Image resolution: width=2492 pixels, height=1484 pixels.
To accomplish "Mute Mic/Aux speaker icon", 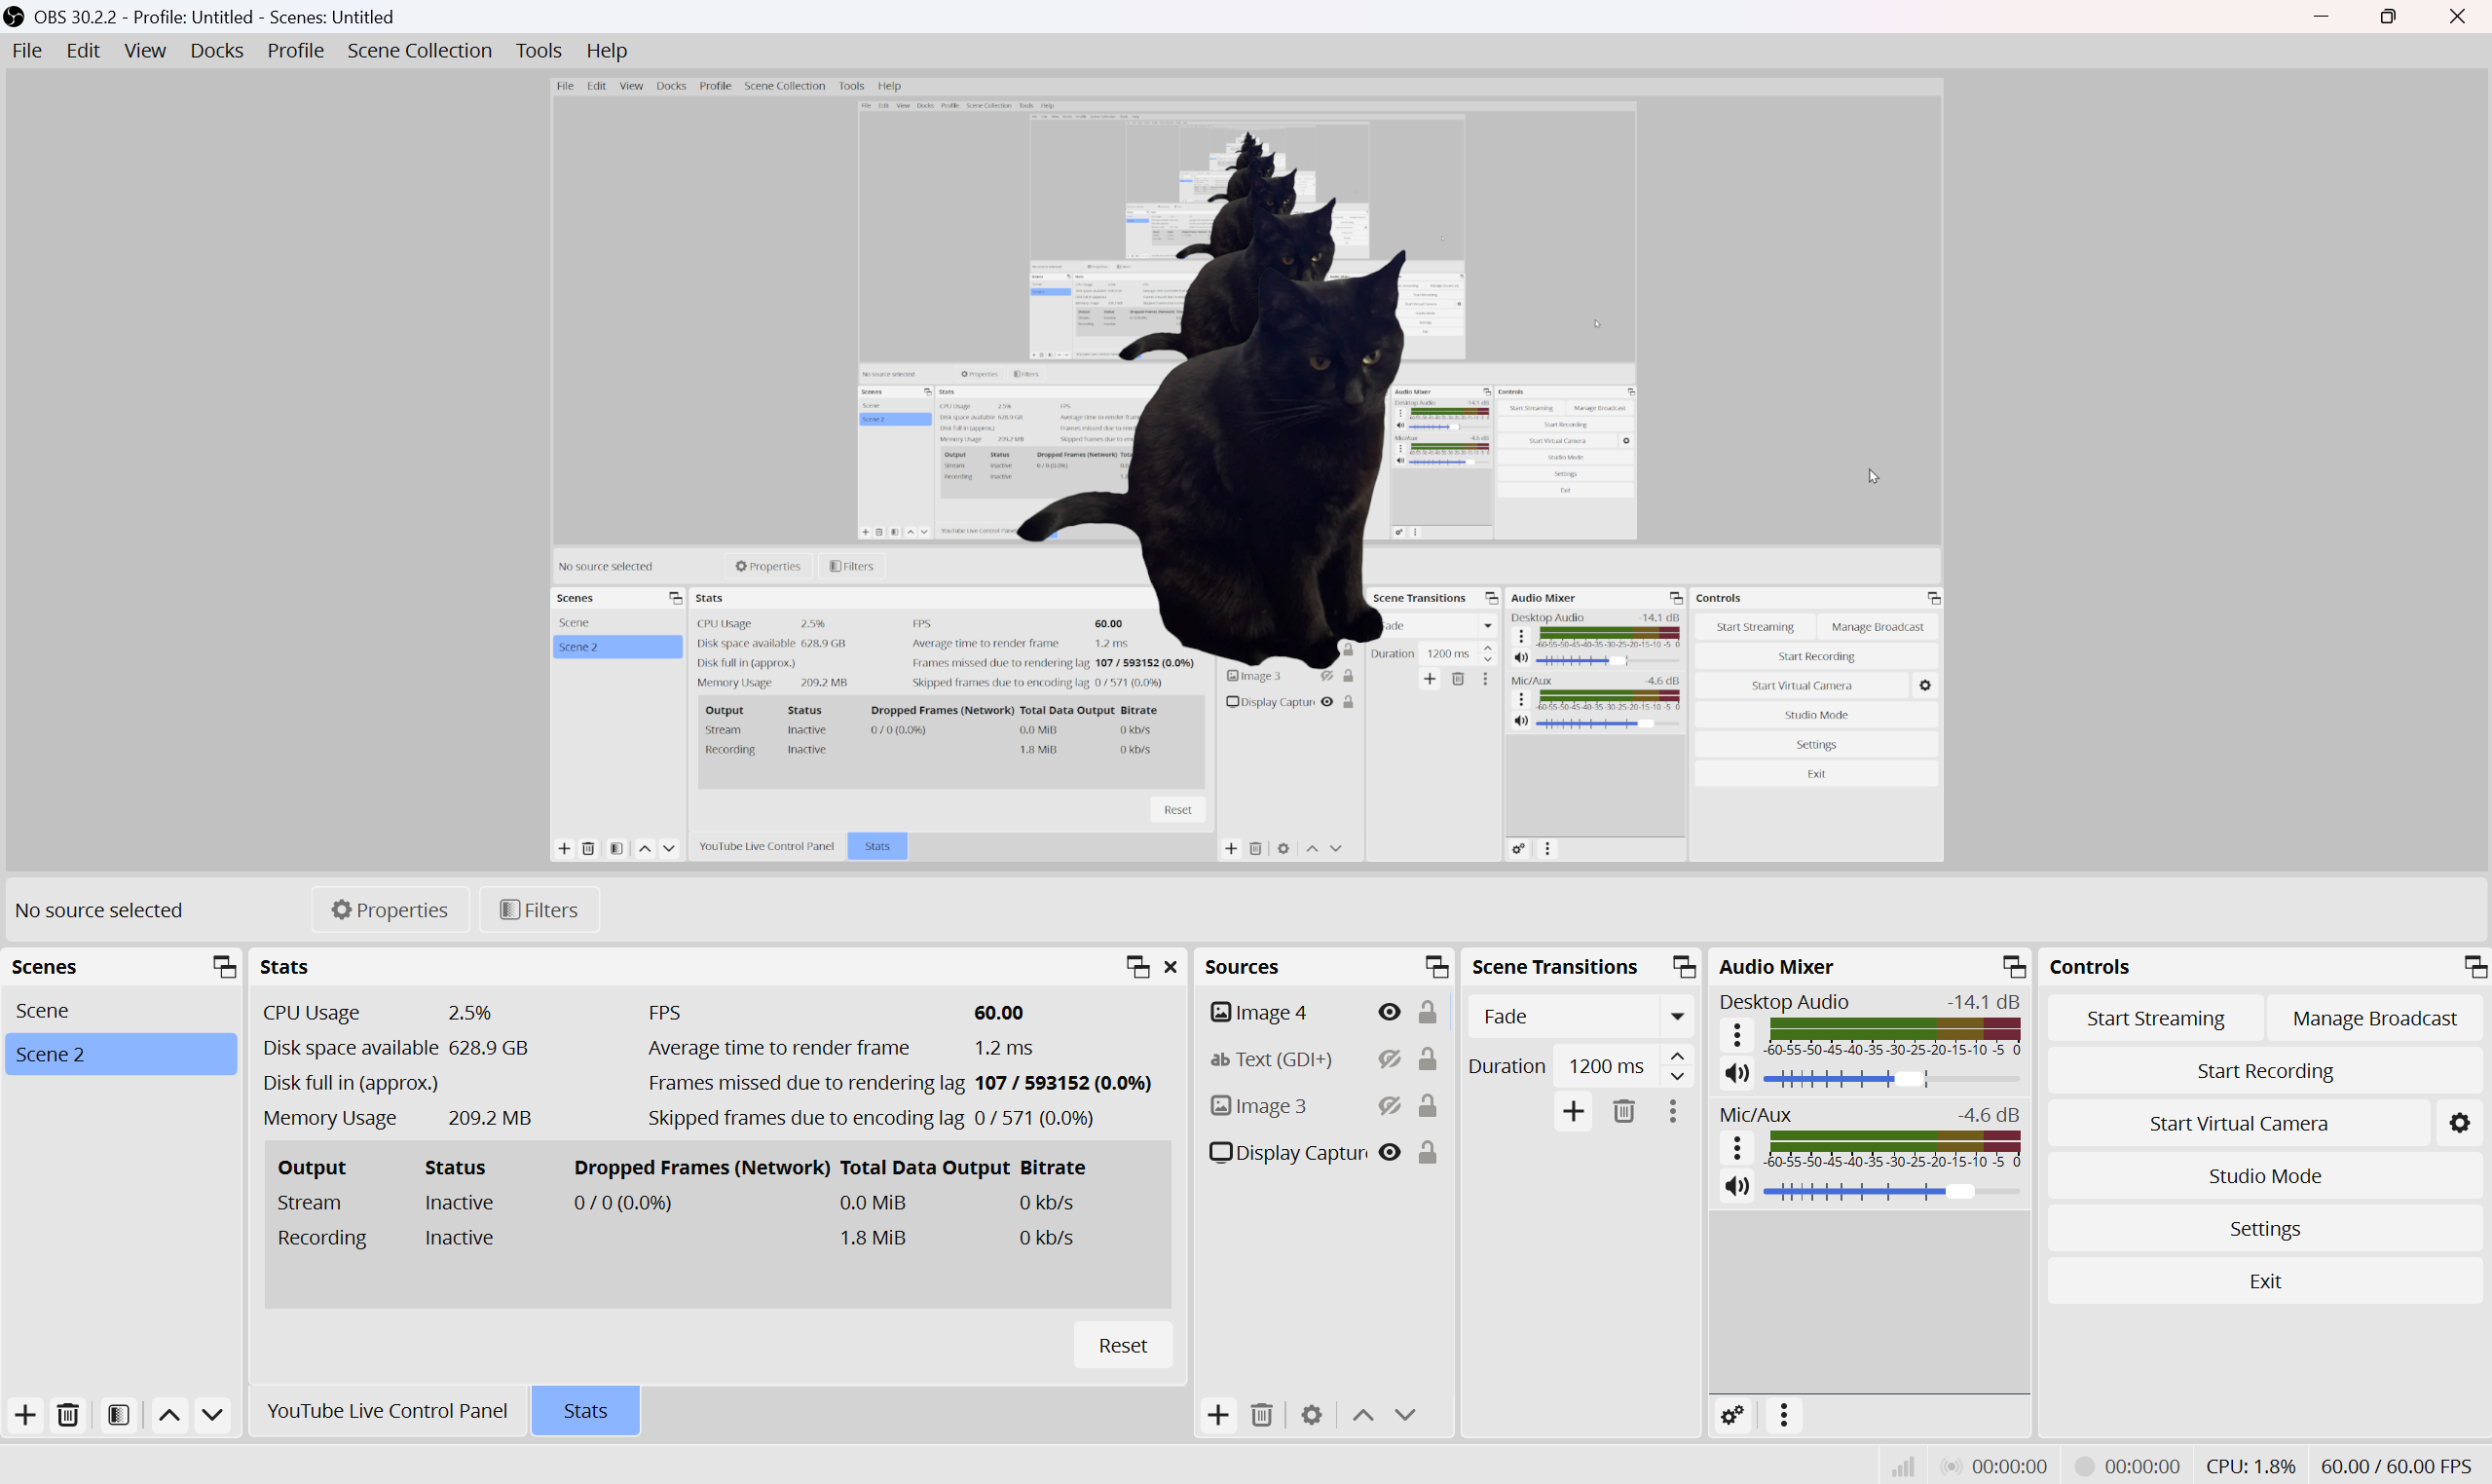I will click(1737, 1186).
